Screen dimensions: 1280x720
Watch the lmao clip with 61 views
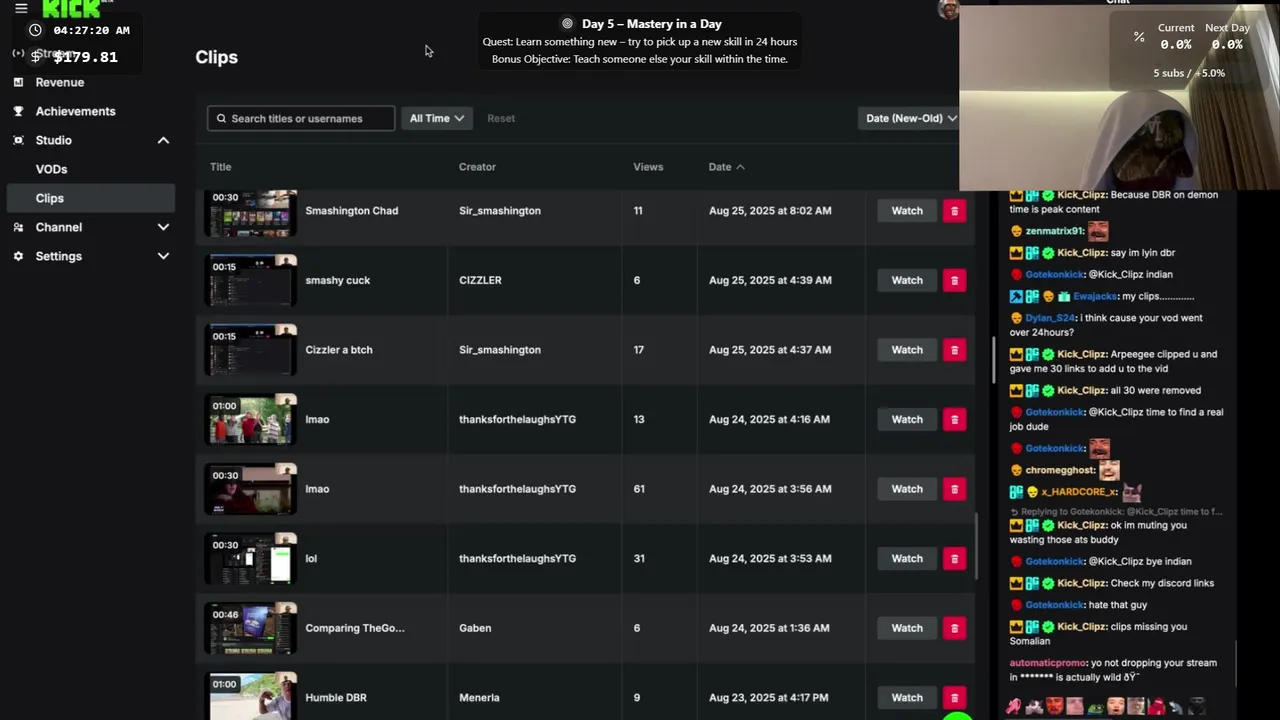point(907,489)
